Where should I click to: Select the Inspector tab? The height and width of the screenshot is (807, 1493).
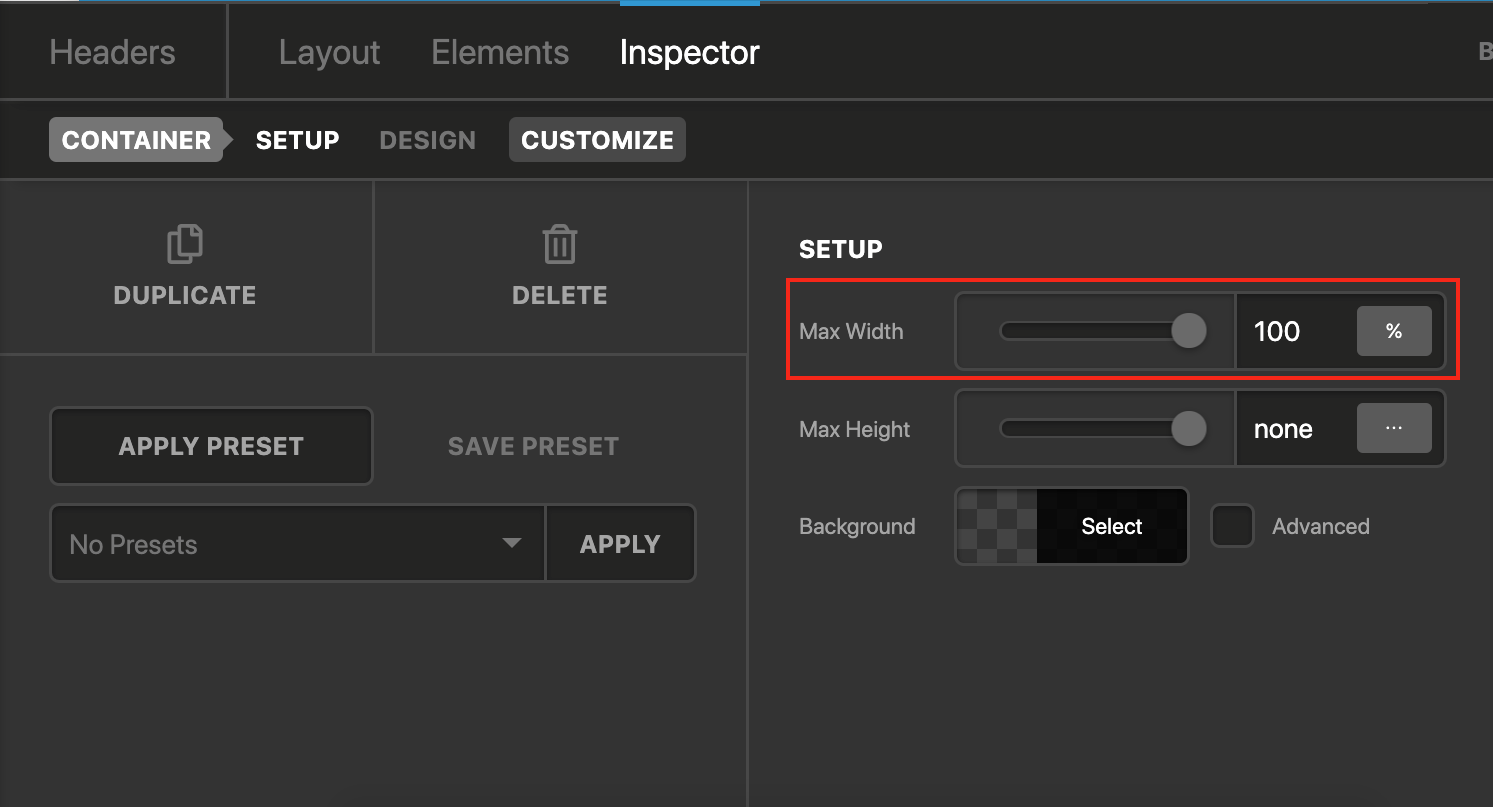[690, 52]
